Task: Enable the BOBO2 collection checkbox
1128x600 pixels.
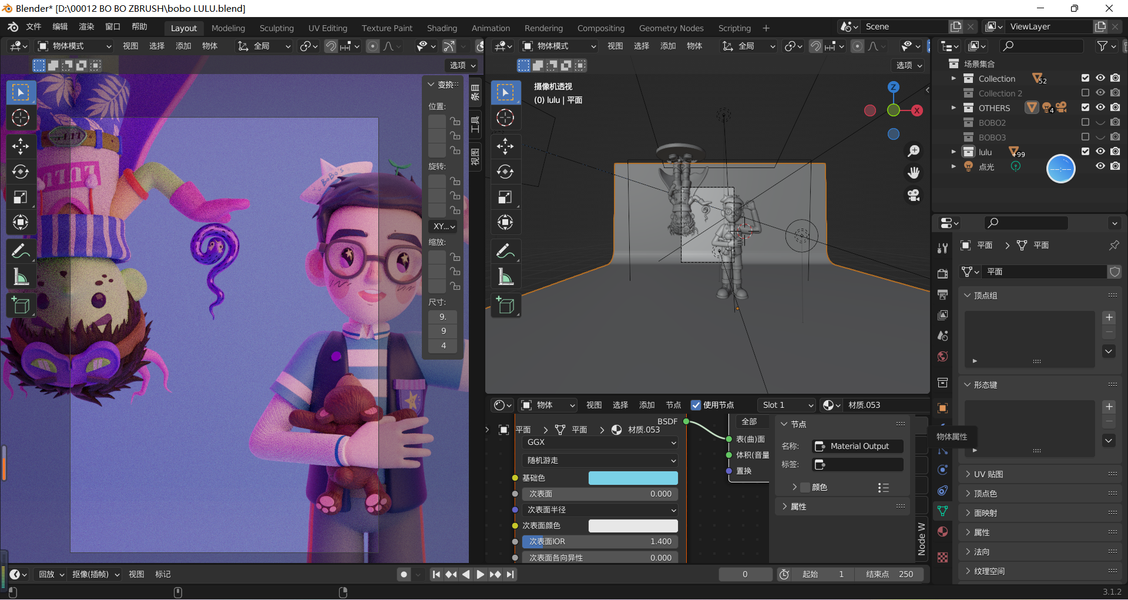Action: pos(1086,122)
